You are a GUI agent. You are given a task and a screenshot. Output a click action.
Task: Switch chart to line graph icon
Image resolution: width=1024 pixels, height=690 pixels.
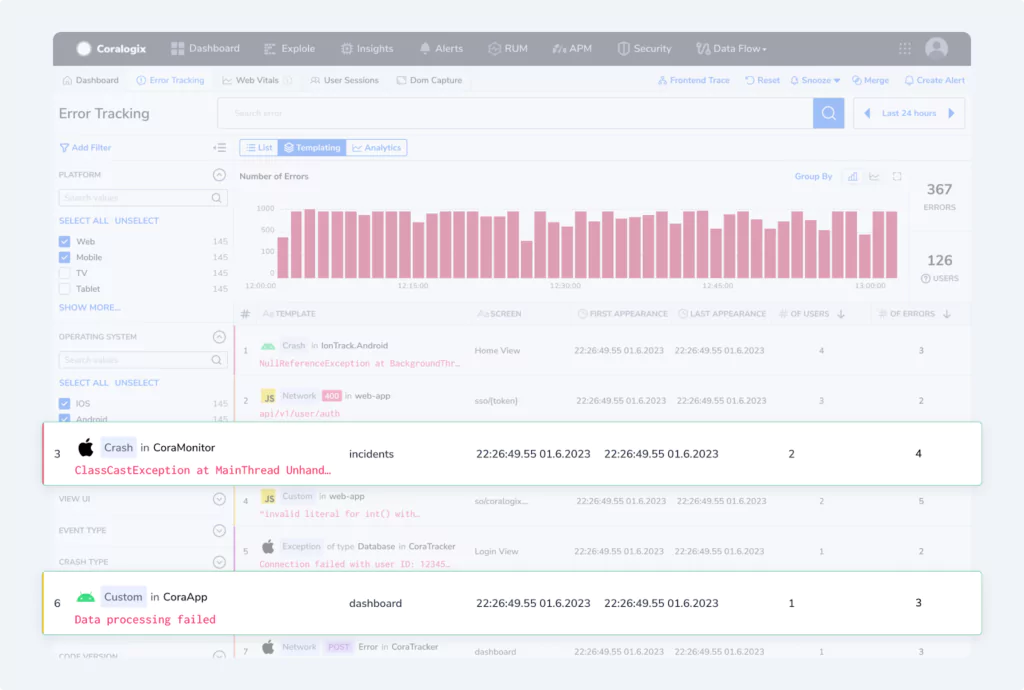874,176
